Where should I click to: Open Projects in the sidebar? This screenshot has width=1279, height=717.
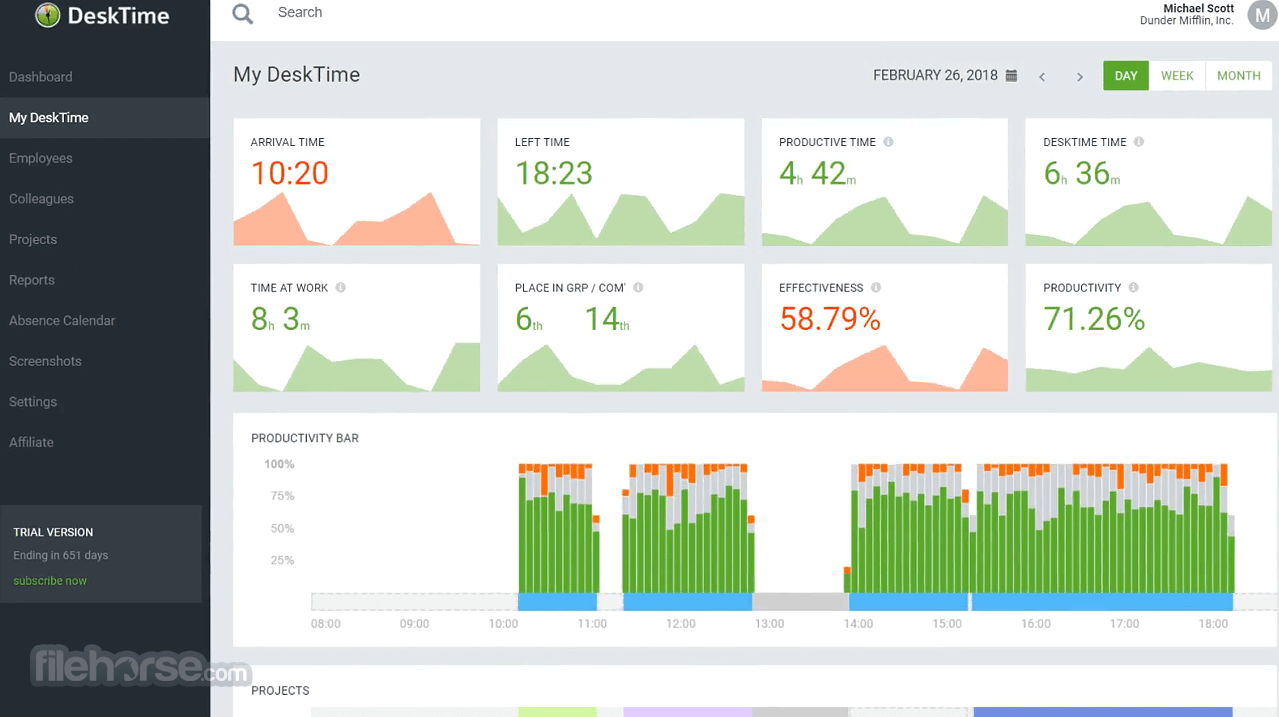point(33,240)
